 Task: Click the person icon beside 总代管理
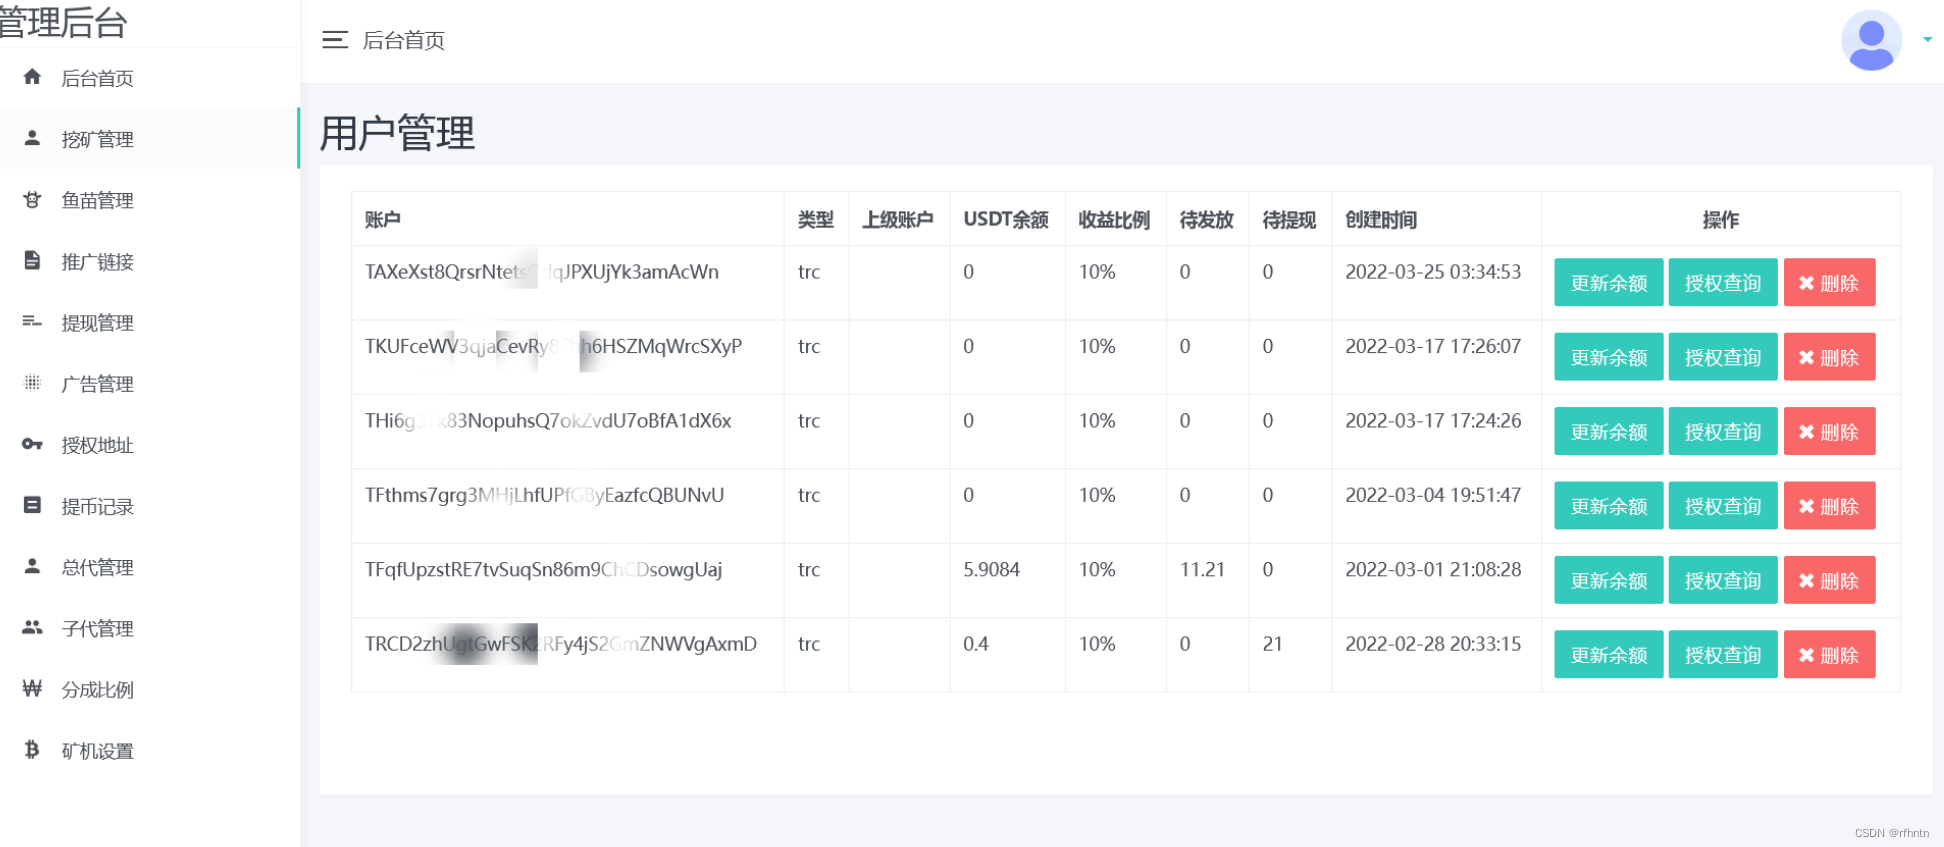pos(32,566)
